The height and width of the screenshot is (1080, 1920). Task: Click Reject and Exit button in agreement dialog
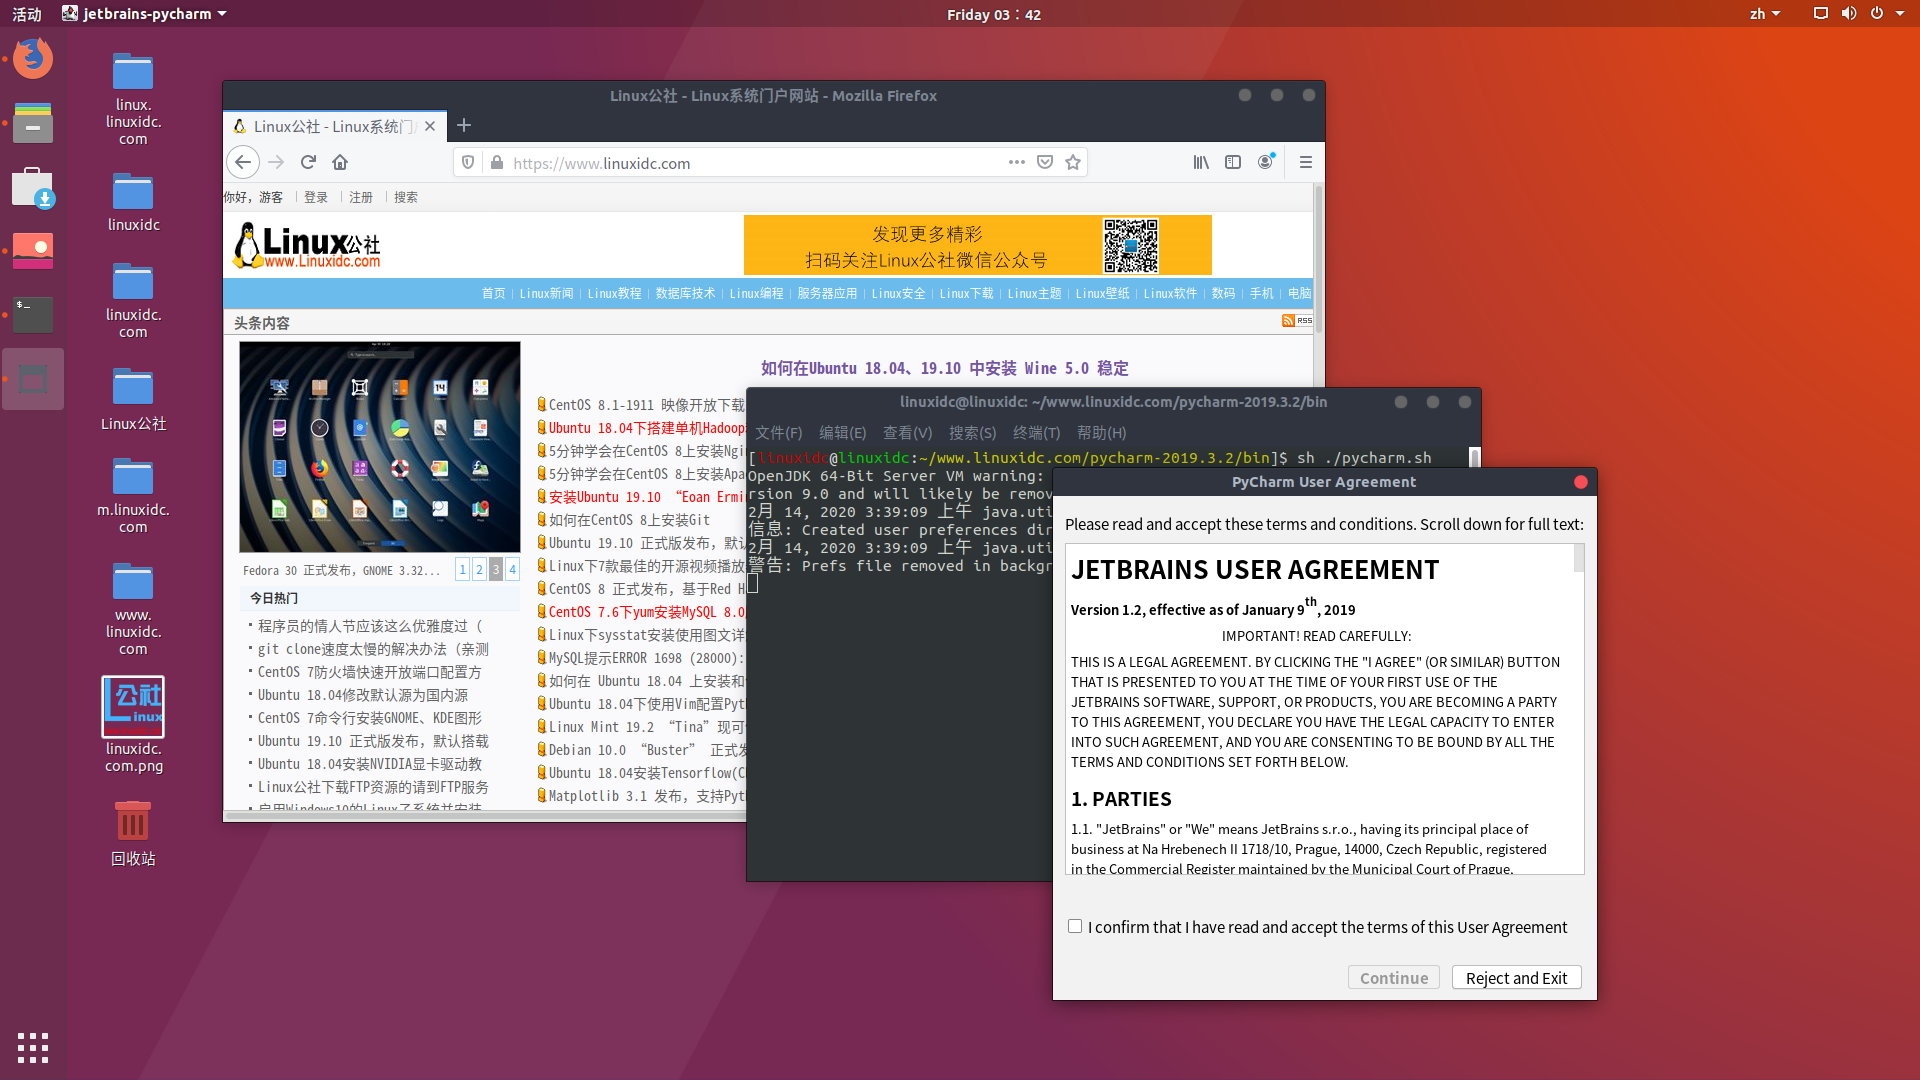(x=1516, y=977)
